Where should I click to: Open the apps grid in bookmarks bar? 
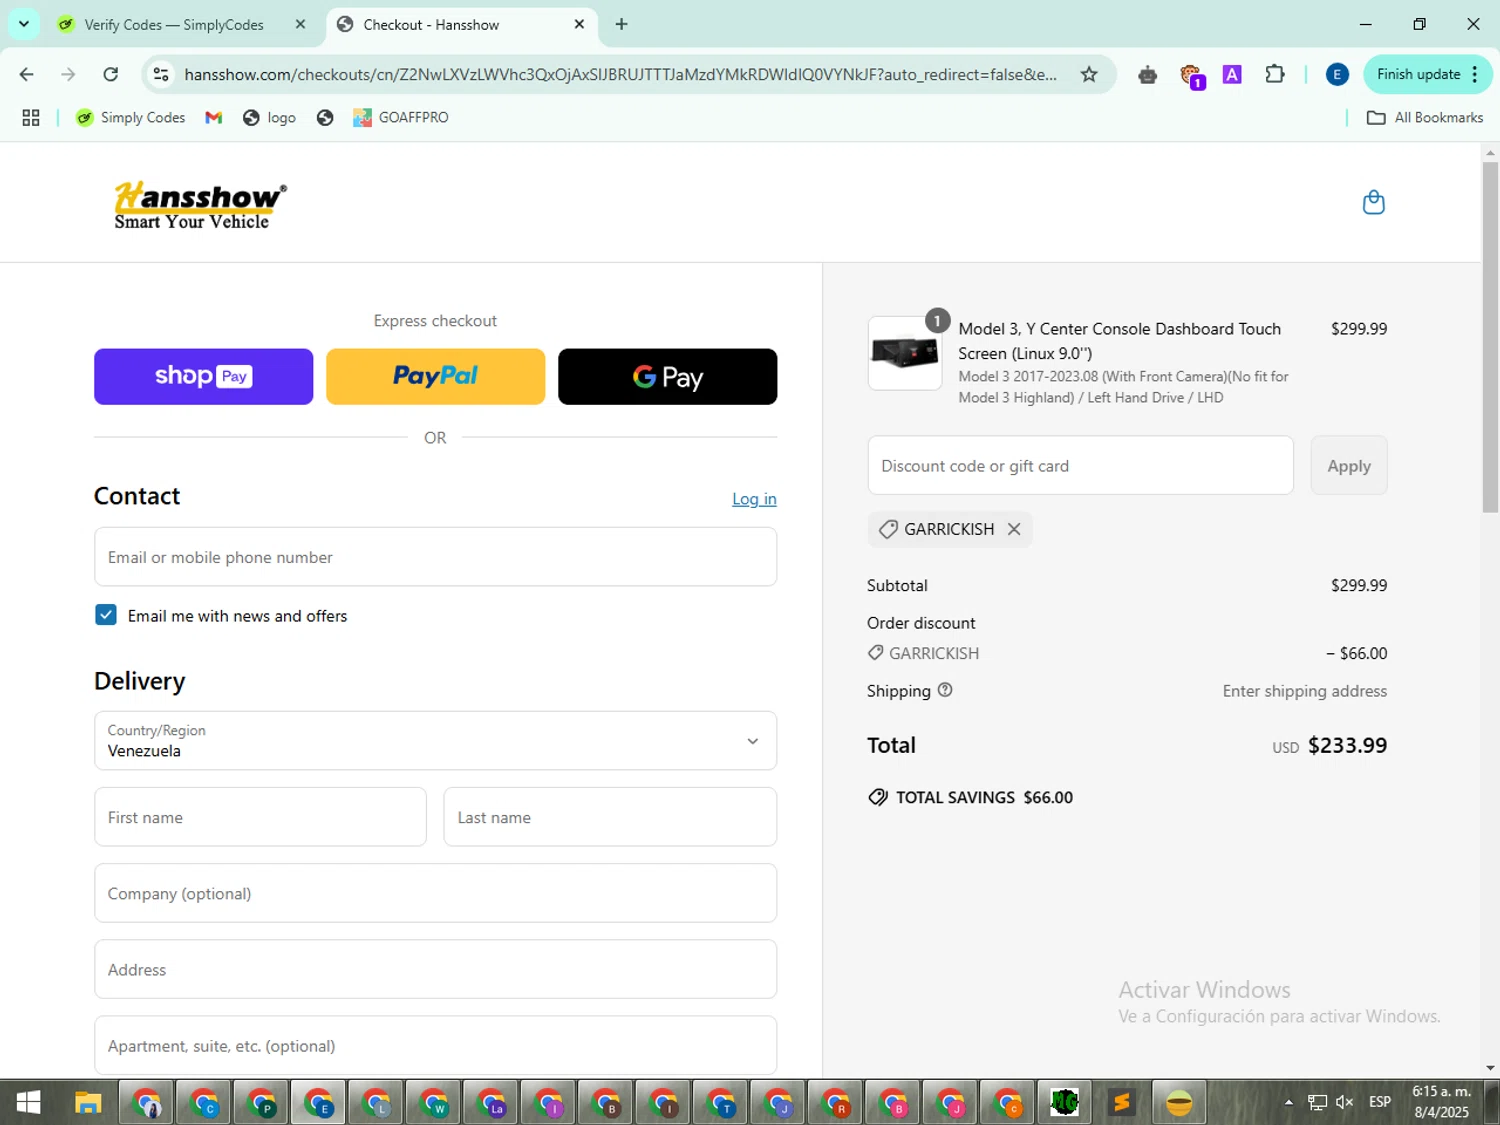click(31, 117)
